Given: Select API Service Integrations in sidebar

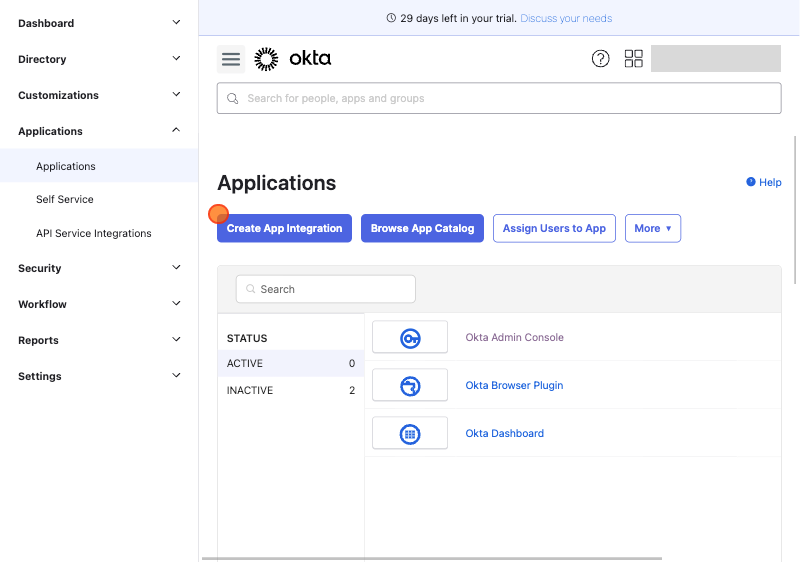Looking at the screenshot, I should click(x=94, y=233).
